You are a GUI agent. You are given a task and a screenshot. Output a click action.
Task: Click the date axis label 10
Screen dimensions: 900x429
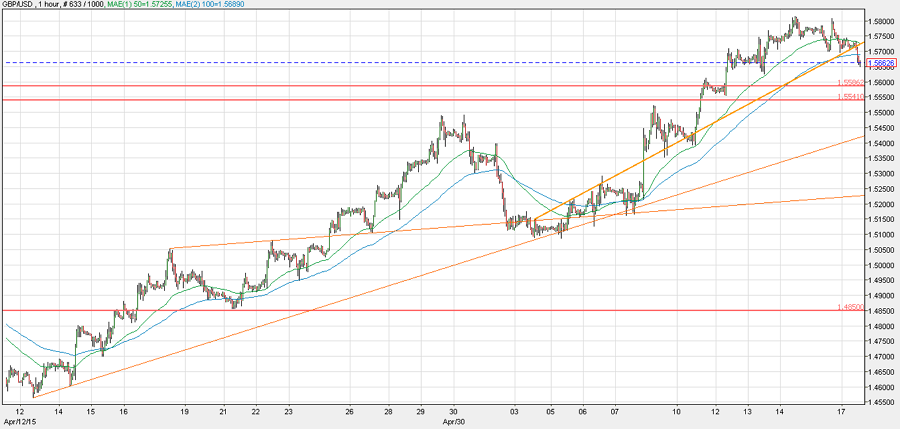677,412
